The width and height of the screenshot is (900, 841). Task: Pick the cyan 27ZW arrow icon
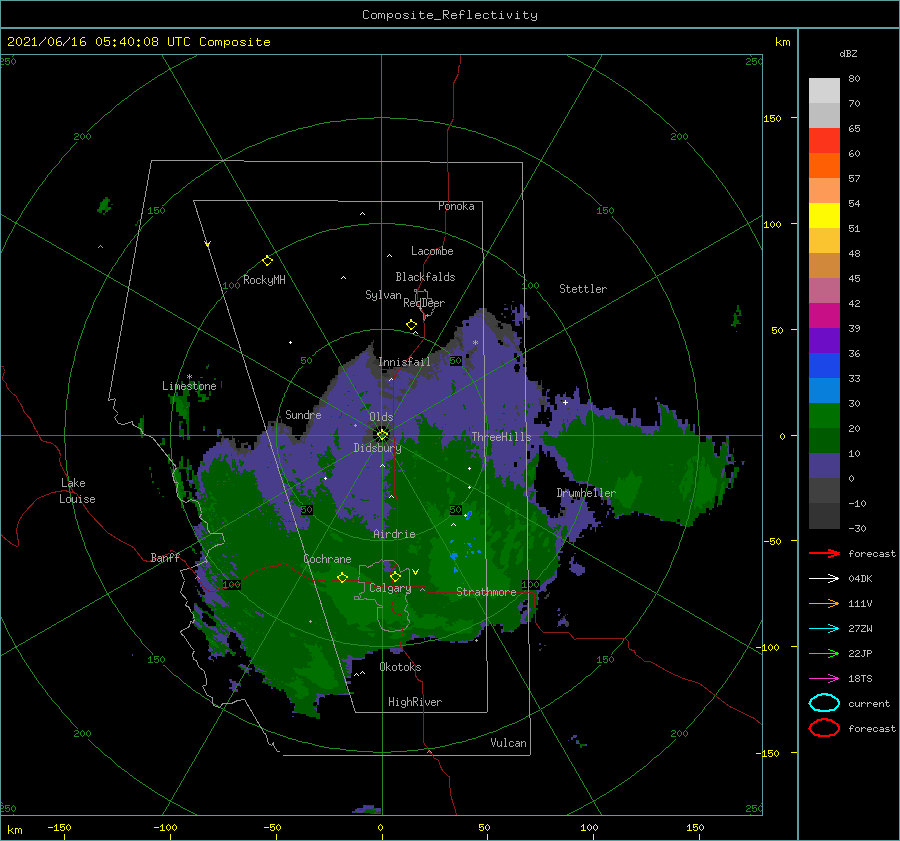coord(824,629)
